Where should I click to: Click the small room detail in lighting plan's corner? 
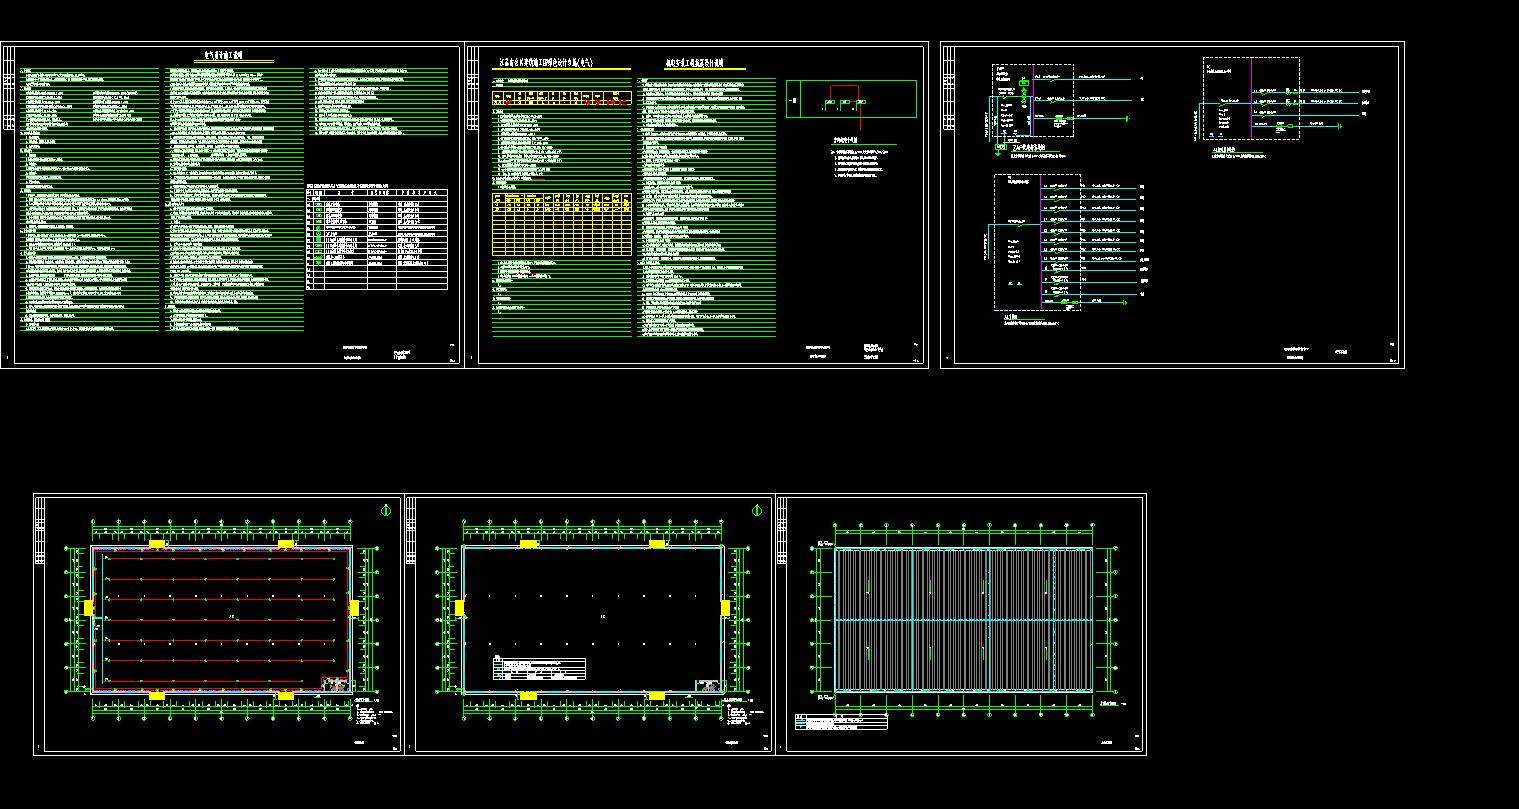[337, 684]
